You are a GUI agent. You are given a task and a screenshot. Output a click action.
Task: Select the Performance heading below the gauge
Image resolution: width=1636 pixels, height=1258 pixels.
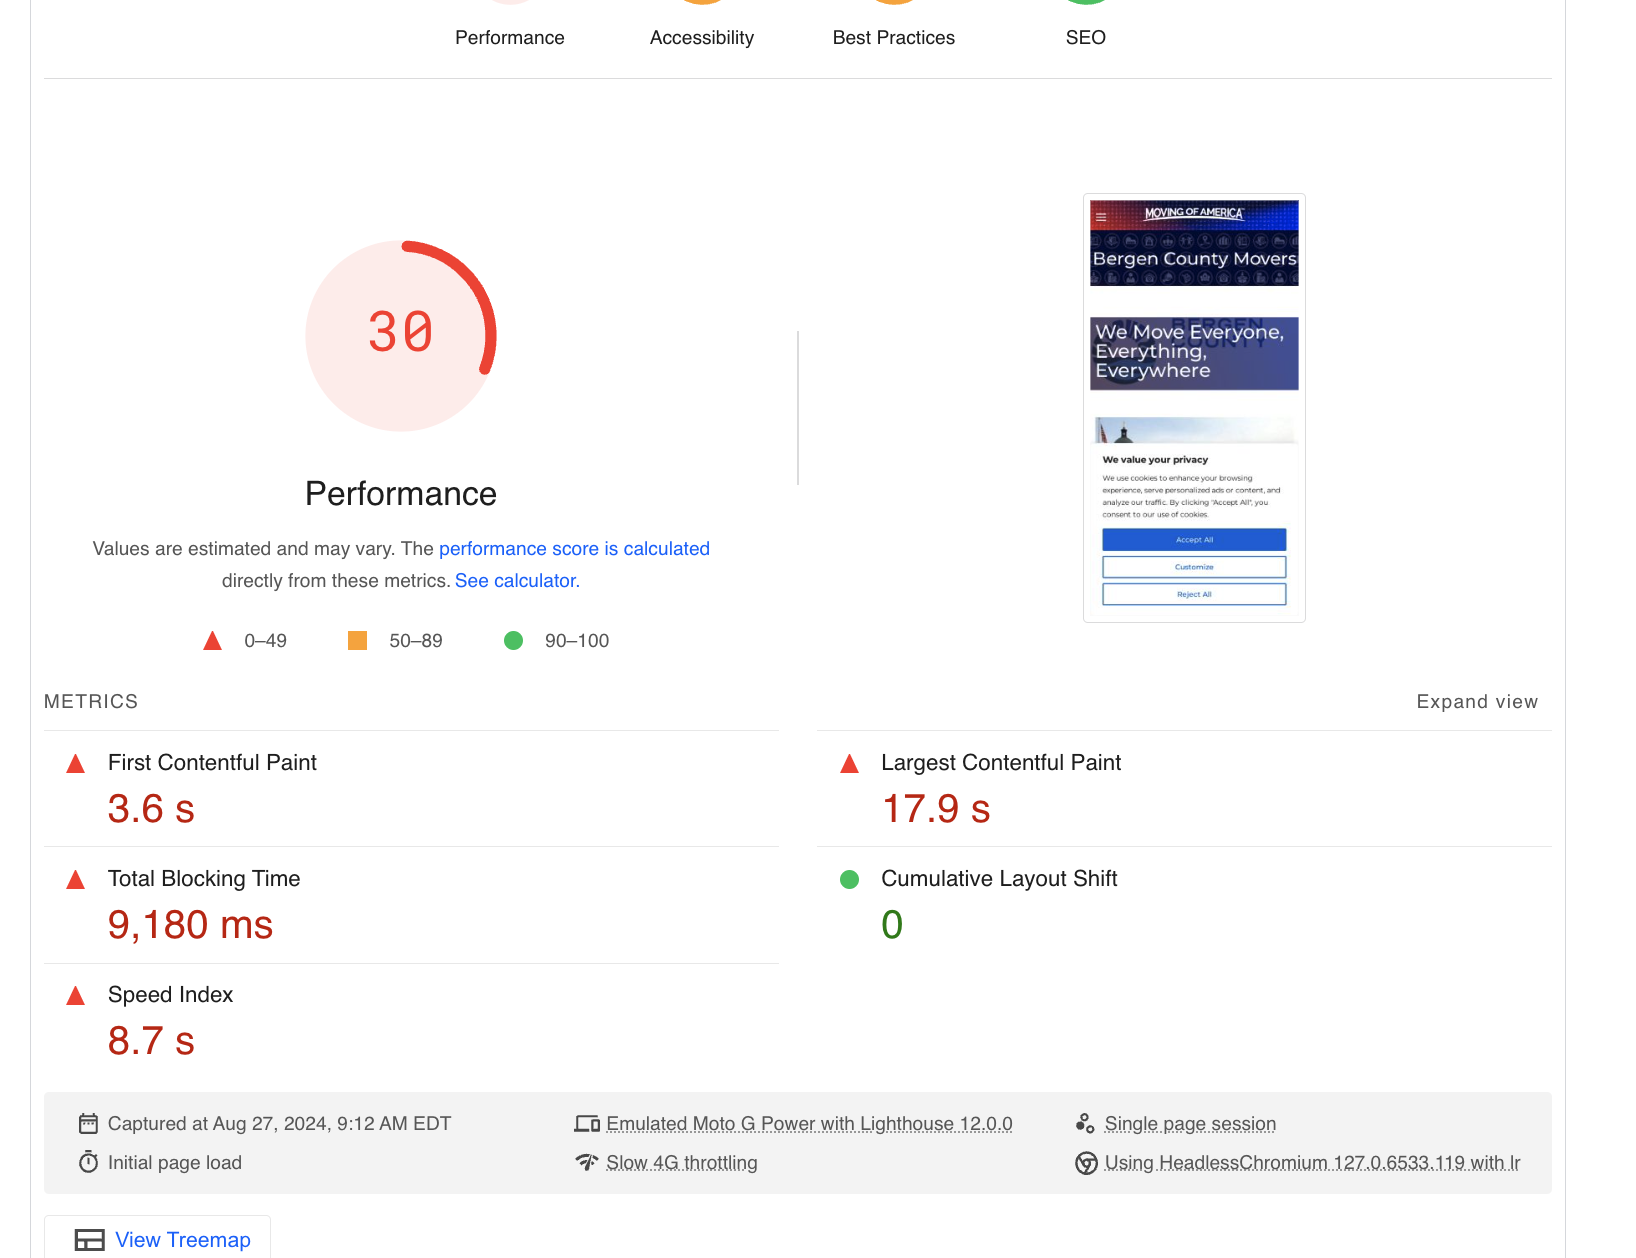(401, 493)
